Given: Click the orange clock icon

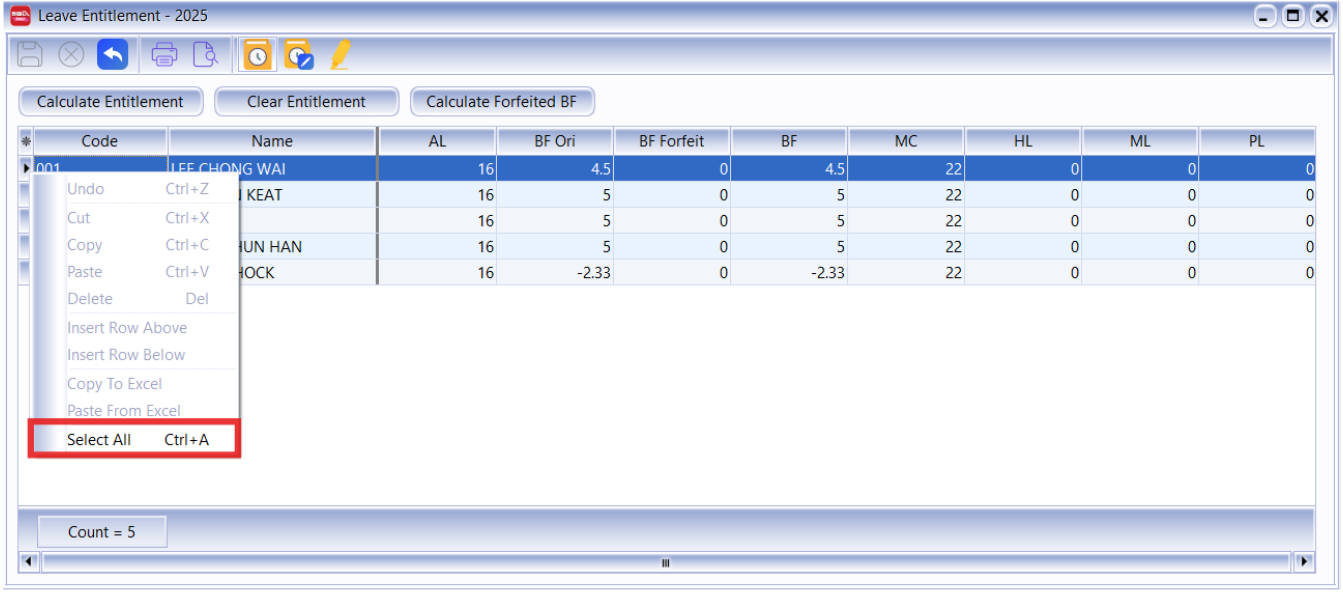Looking at the screenshot, I should (x=258, y=55).
